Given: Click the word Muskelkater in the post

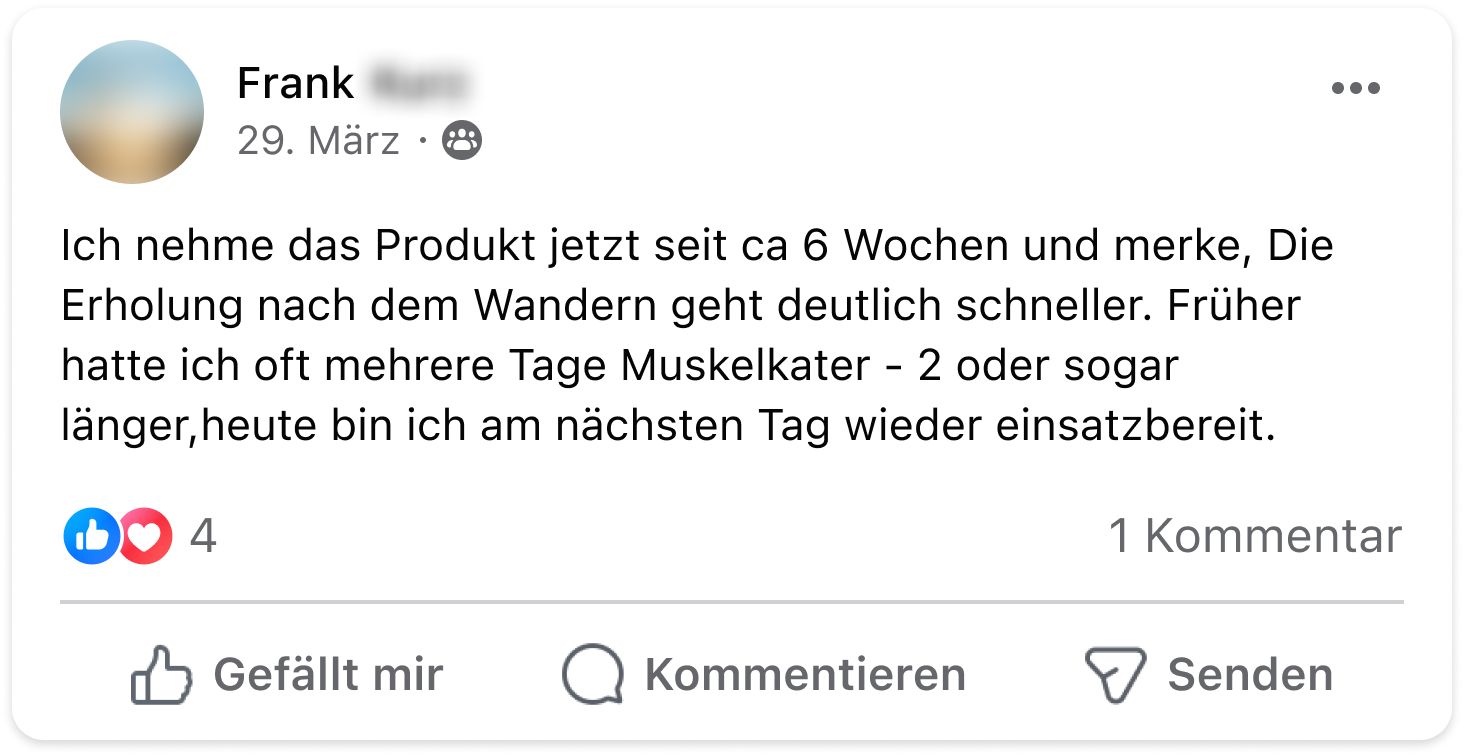Looking at the screenshot, I should (745, 366).
